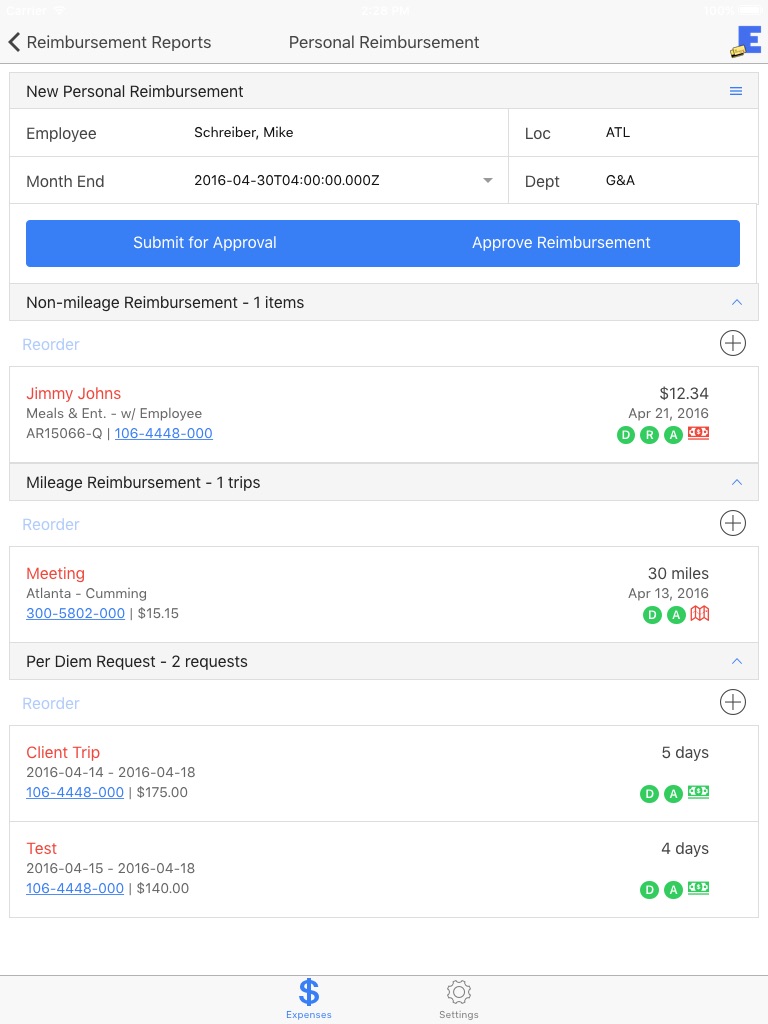Tap the red money icon on Jimmy Johns
This screenshot has width=768, height=1024.
(699, 434)
